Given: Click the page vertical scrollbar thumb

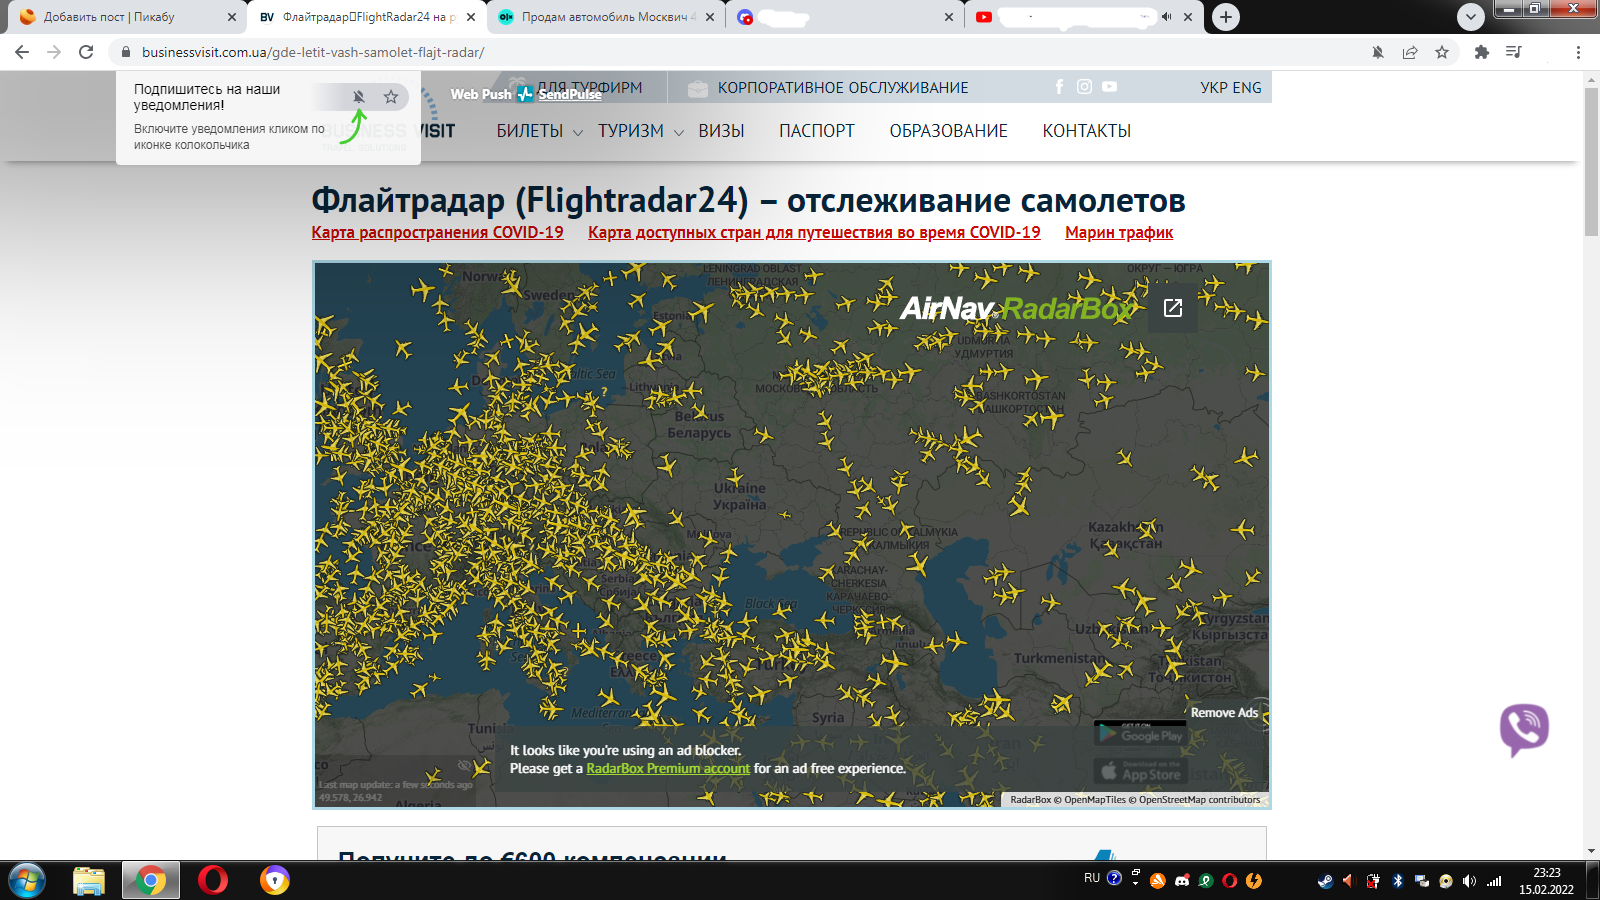Looking at the screenshot, I should click(1591, 160).
